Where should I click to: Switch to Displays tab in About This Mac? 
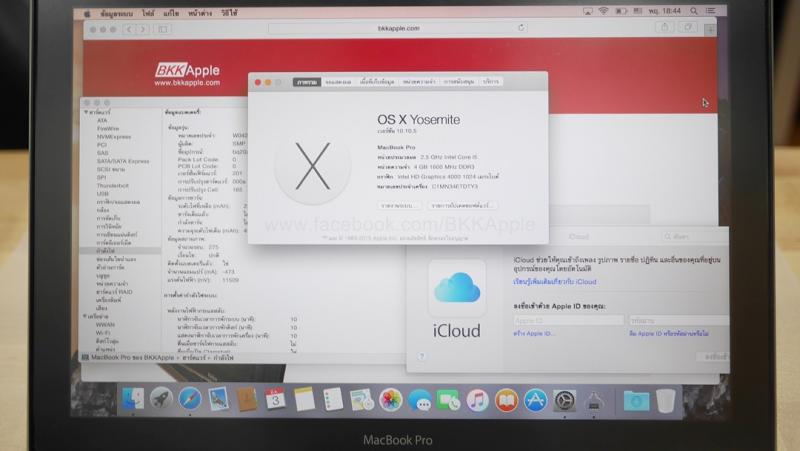338,82
